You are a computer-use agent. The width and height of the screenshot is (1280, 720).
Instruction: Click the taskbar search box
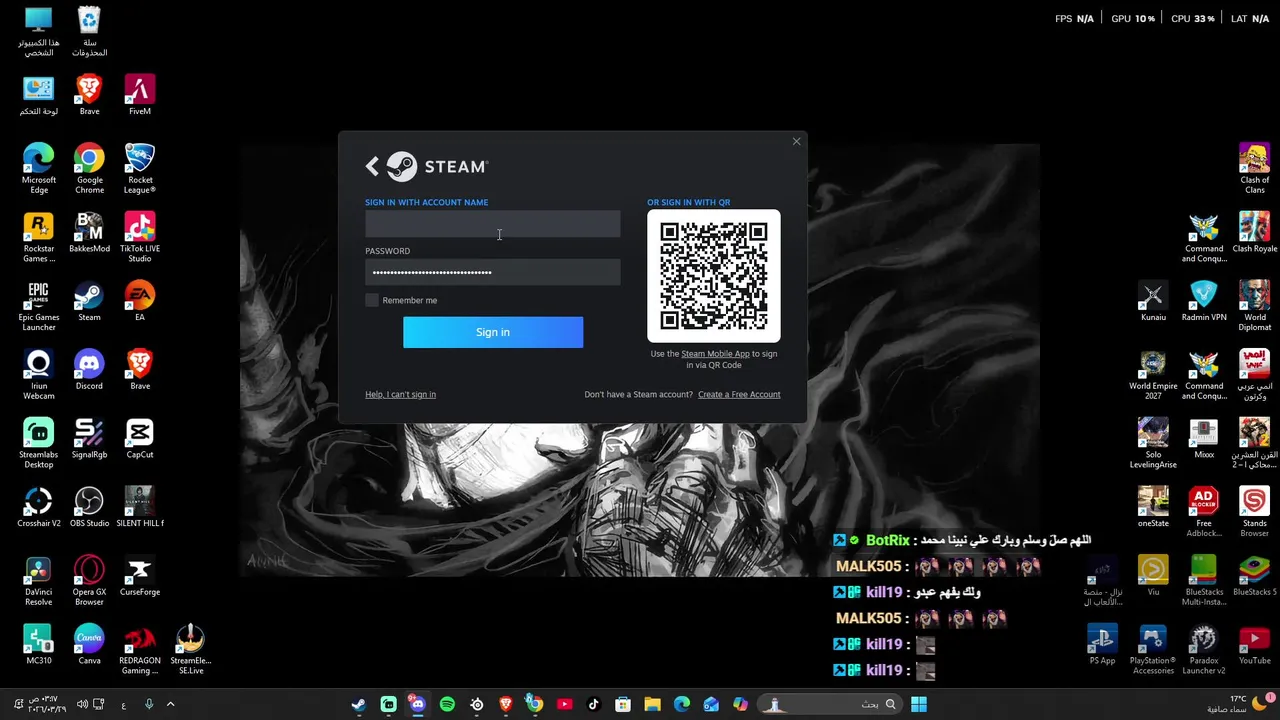830,704
